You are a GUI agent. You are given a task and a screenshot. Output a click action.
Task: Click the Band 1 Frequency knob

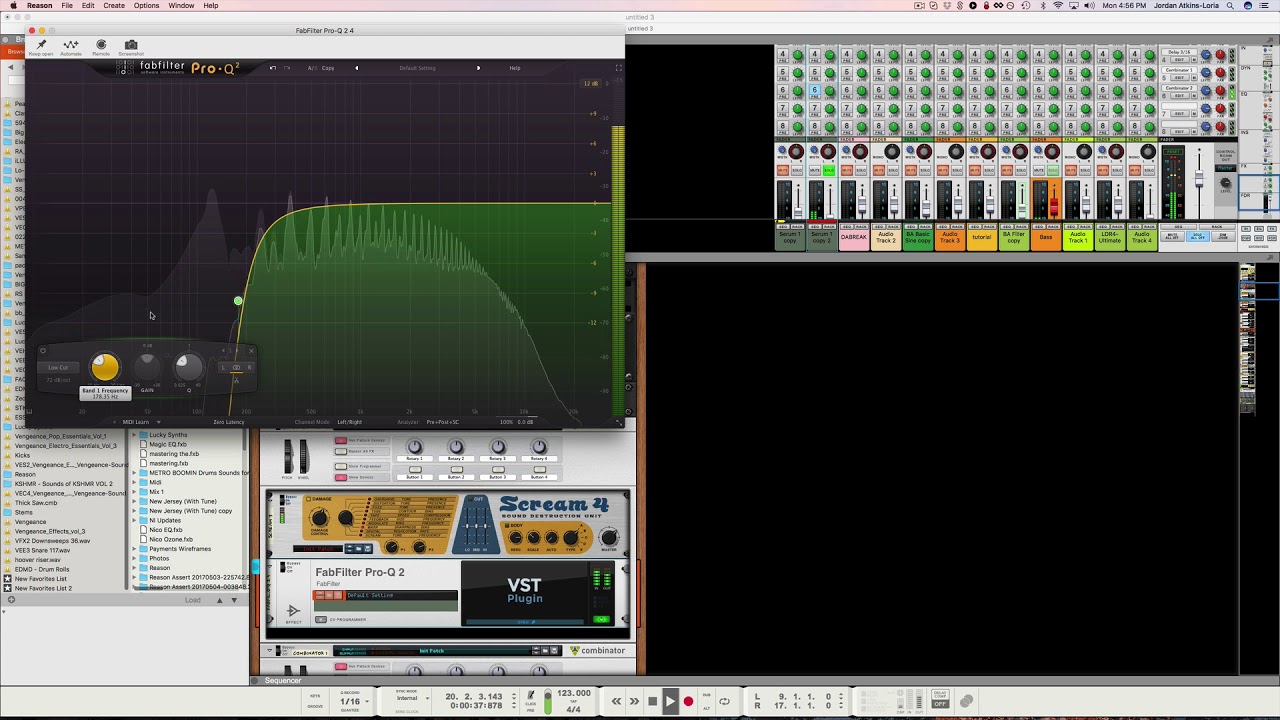click(x=104, y=368)
